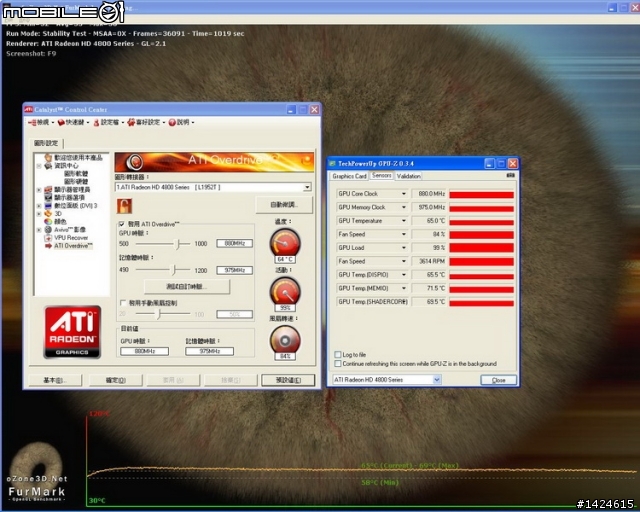Click the Avivo video icon in tree
This screenshot has width=640, height=512.
pos(49,230)
